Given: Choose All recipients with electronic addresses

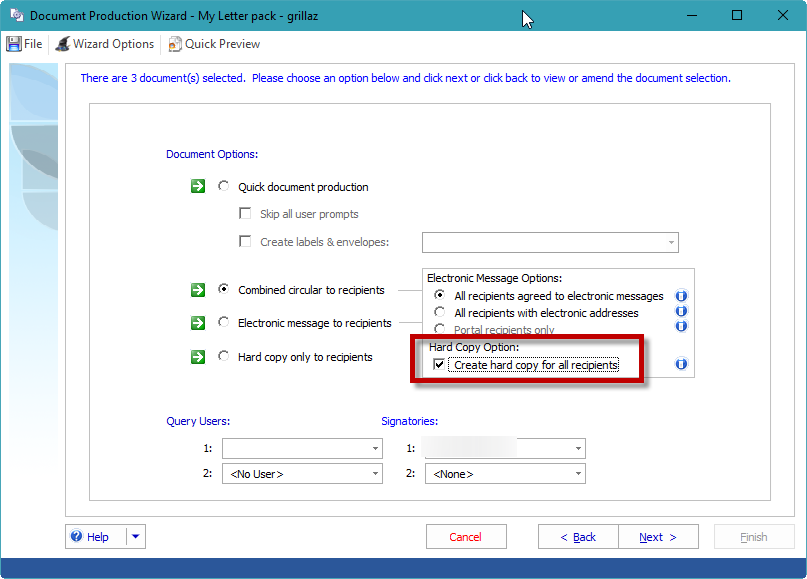Looking at the screenshot, I should (x=440, y=313).
